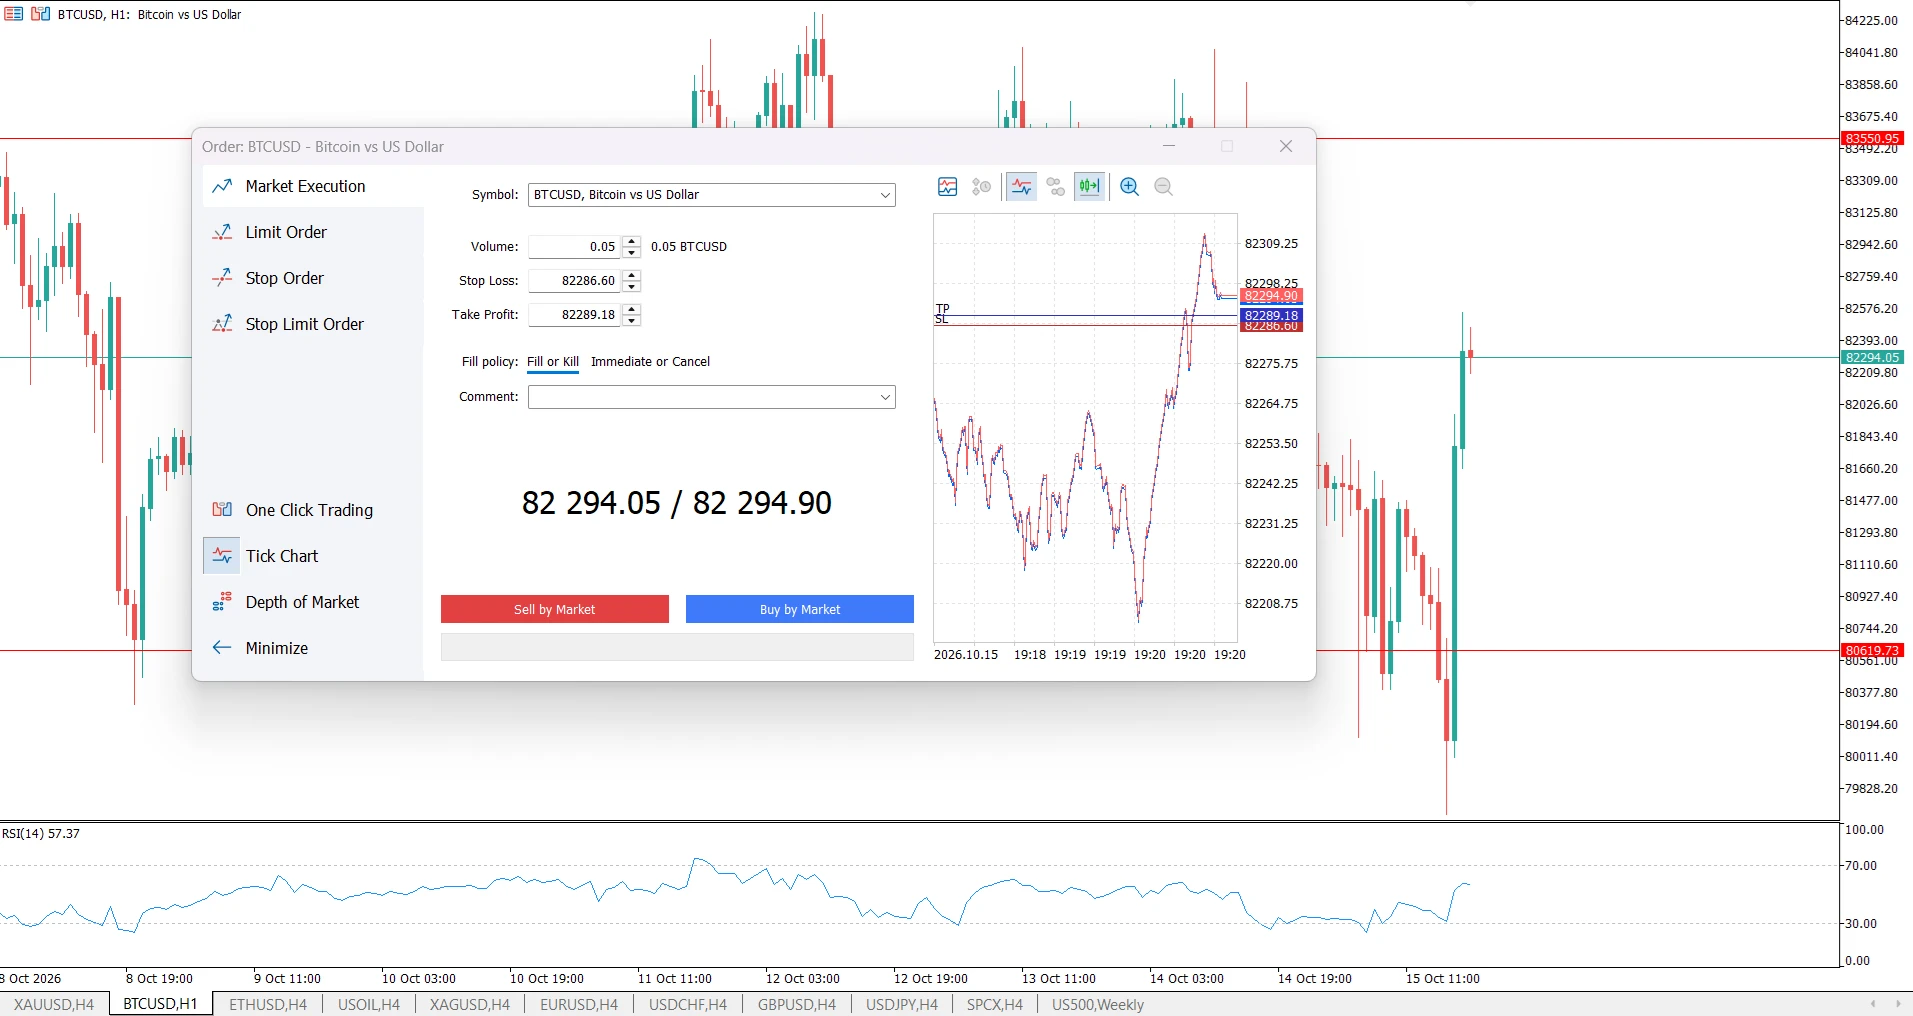This screenshot has height=1016, width=1913.
Task: Switch to US500,Weekly chart tab
Action: pyautogui.click(x=1098, y=1004)
